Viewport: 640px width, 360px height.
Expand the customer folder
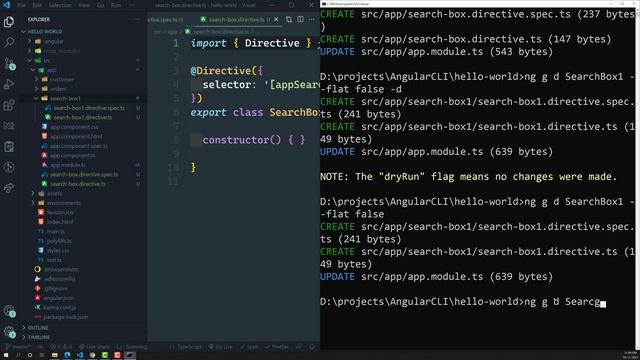coord(62,79)
